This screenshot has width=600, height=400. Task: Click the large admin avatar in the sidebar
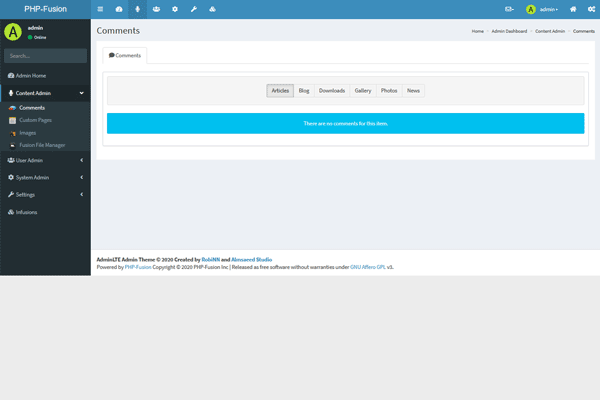point(13,32)
